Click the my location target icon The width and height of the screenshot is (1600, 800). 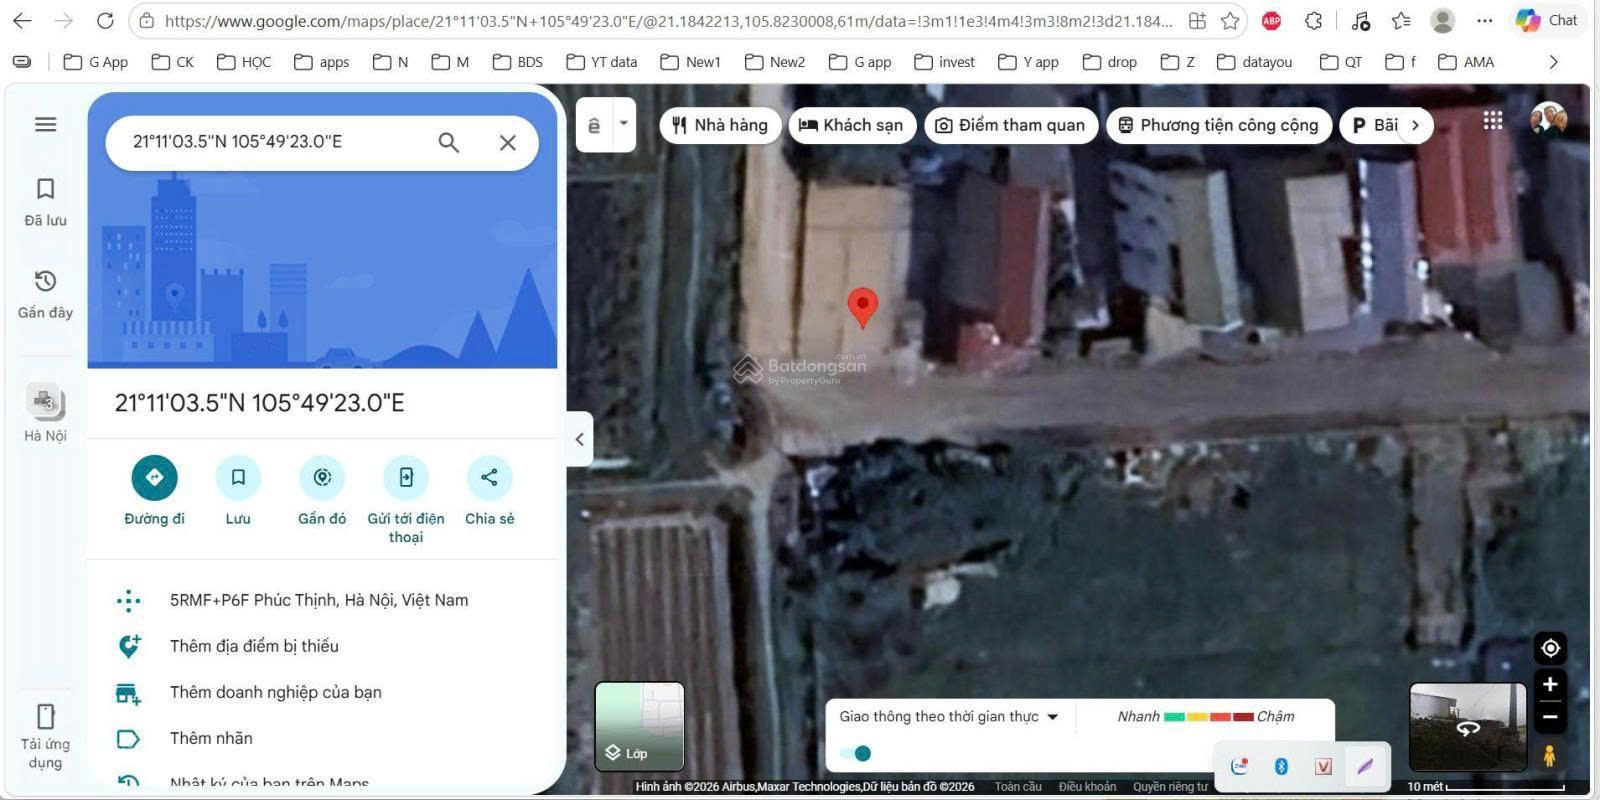tap(1550, 648)
